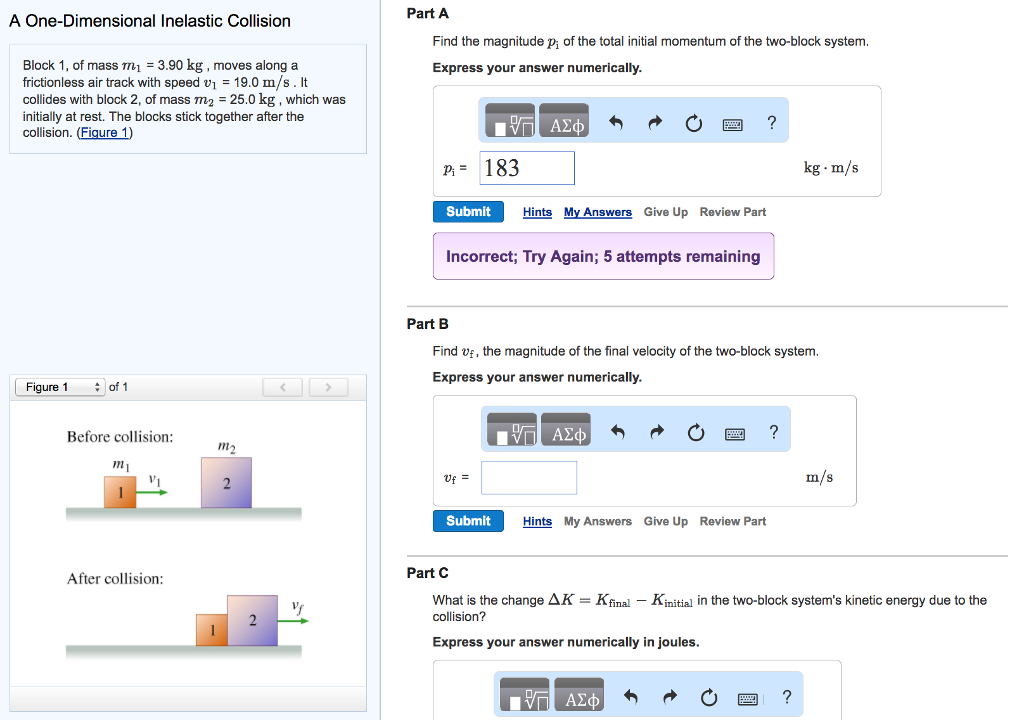The width and height of the screenshot is (1024, 720).
Task: Submit the Part A answer
Action: click(468, 212)
